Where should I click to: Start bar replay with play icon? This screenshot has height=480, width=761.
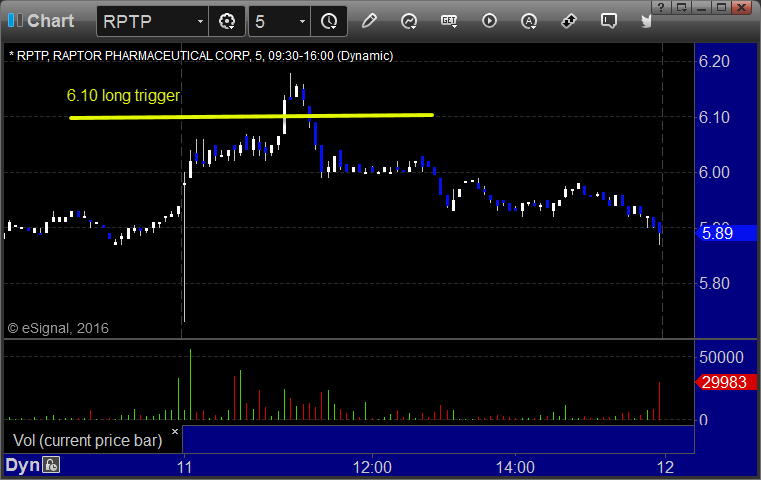tap(489, 21)
